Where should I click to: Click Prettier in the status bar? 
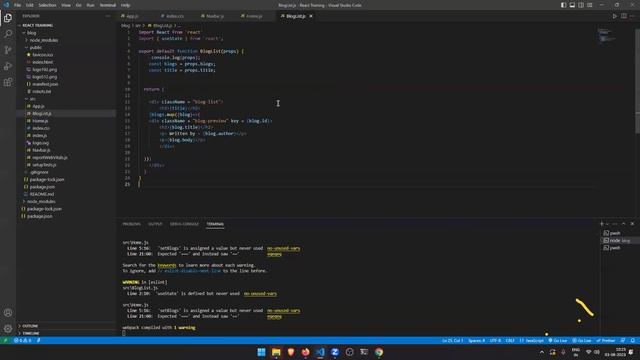click(x=606, y=340)
